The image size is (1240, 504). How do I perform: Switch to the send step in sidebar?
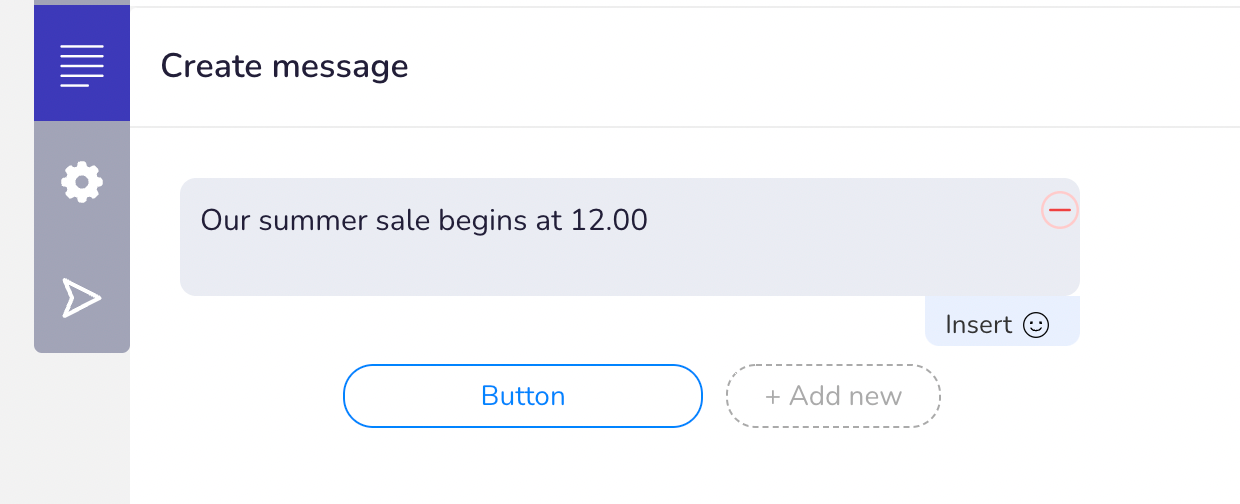click(82, 298)
